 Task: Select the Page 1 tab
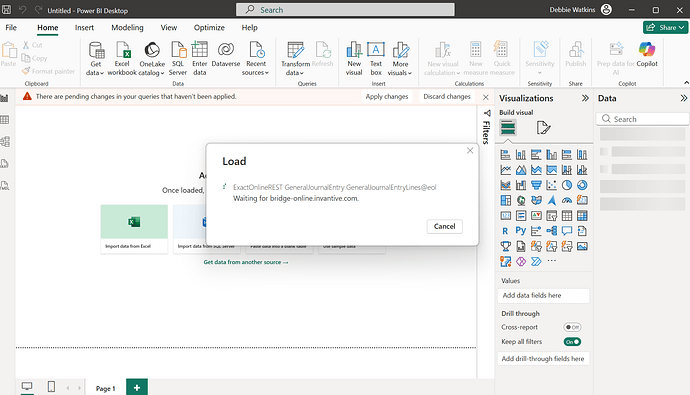coord(106,388)
